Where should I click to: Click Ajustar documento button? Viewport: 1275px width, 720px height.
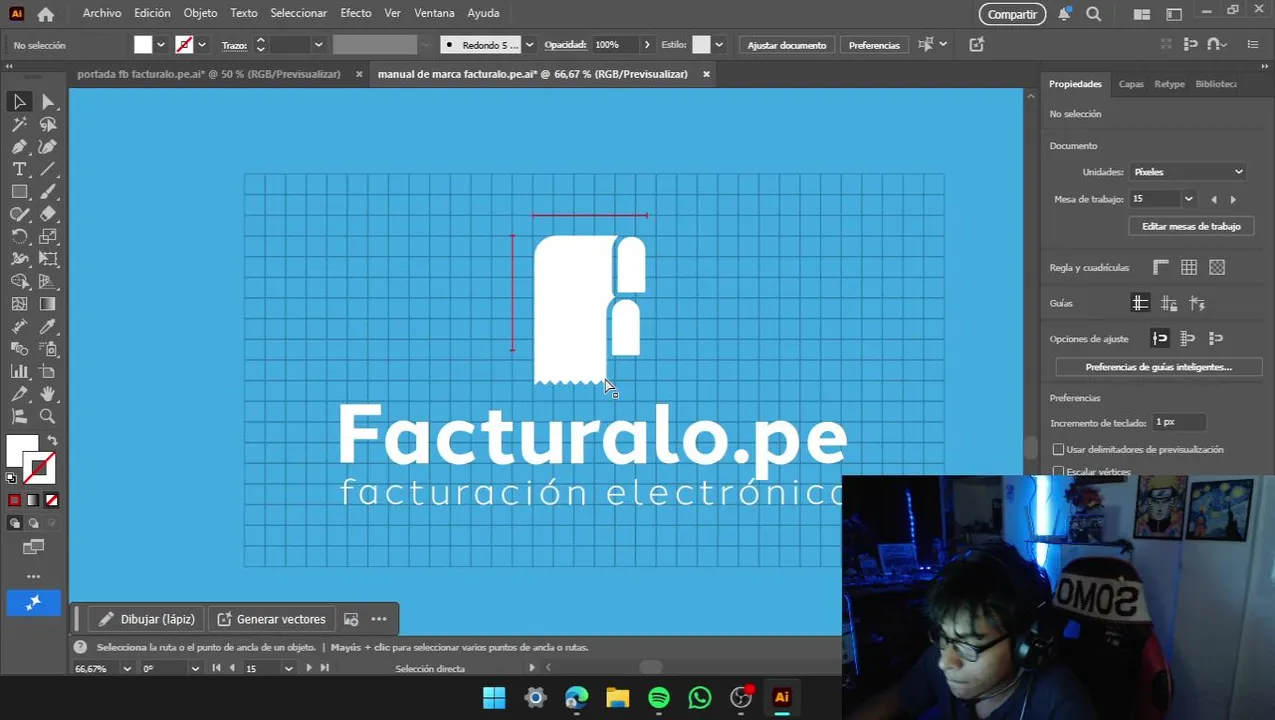click(x=787, y=45)
